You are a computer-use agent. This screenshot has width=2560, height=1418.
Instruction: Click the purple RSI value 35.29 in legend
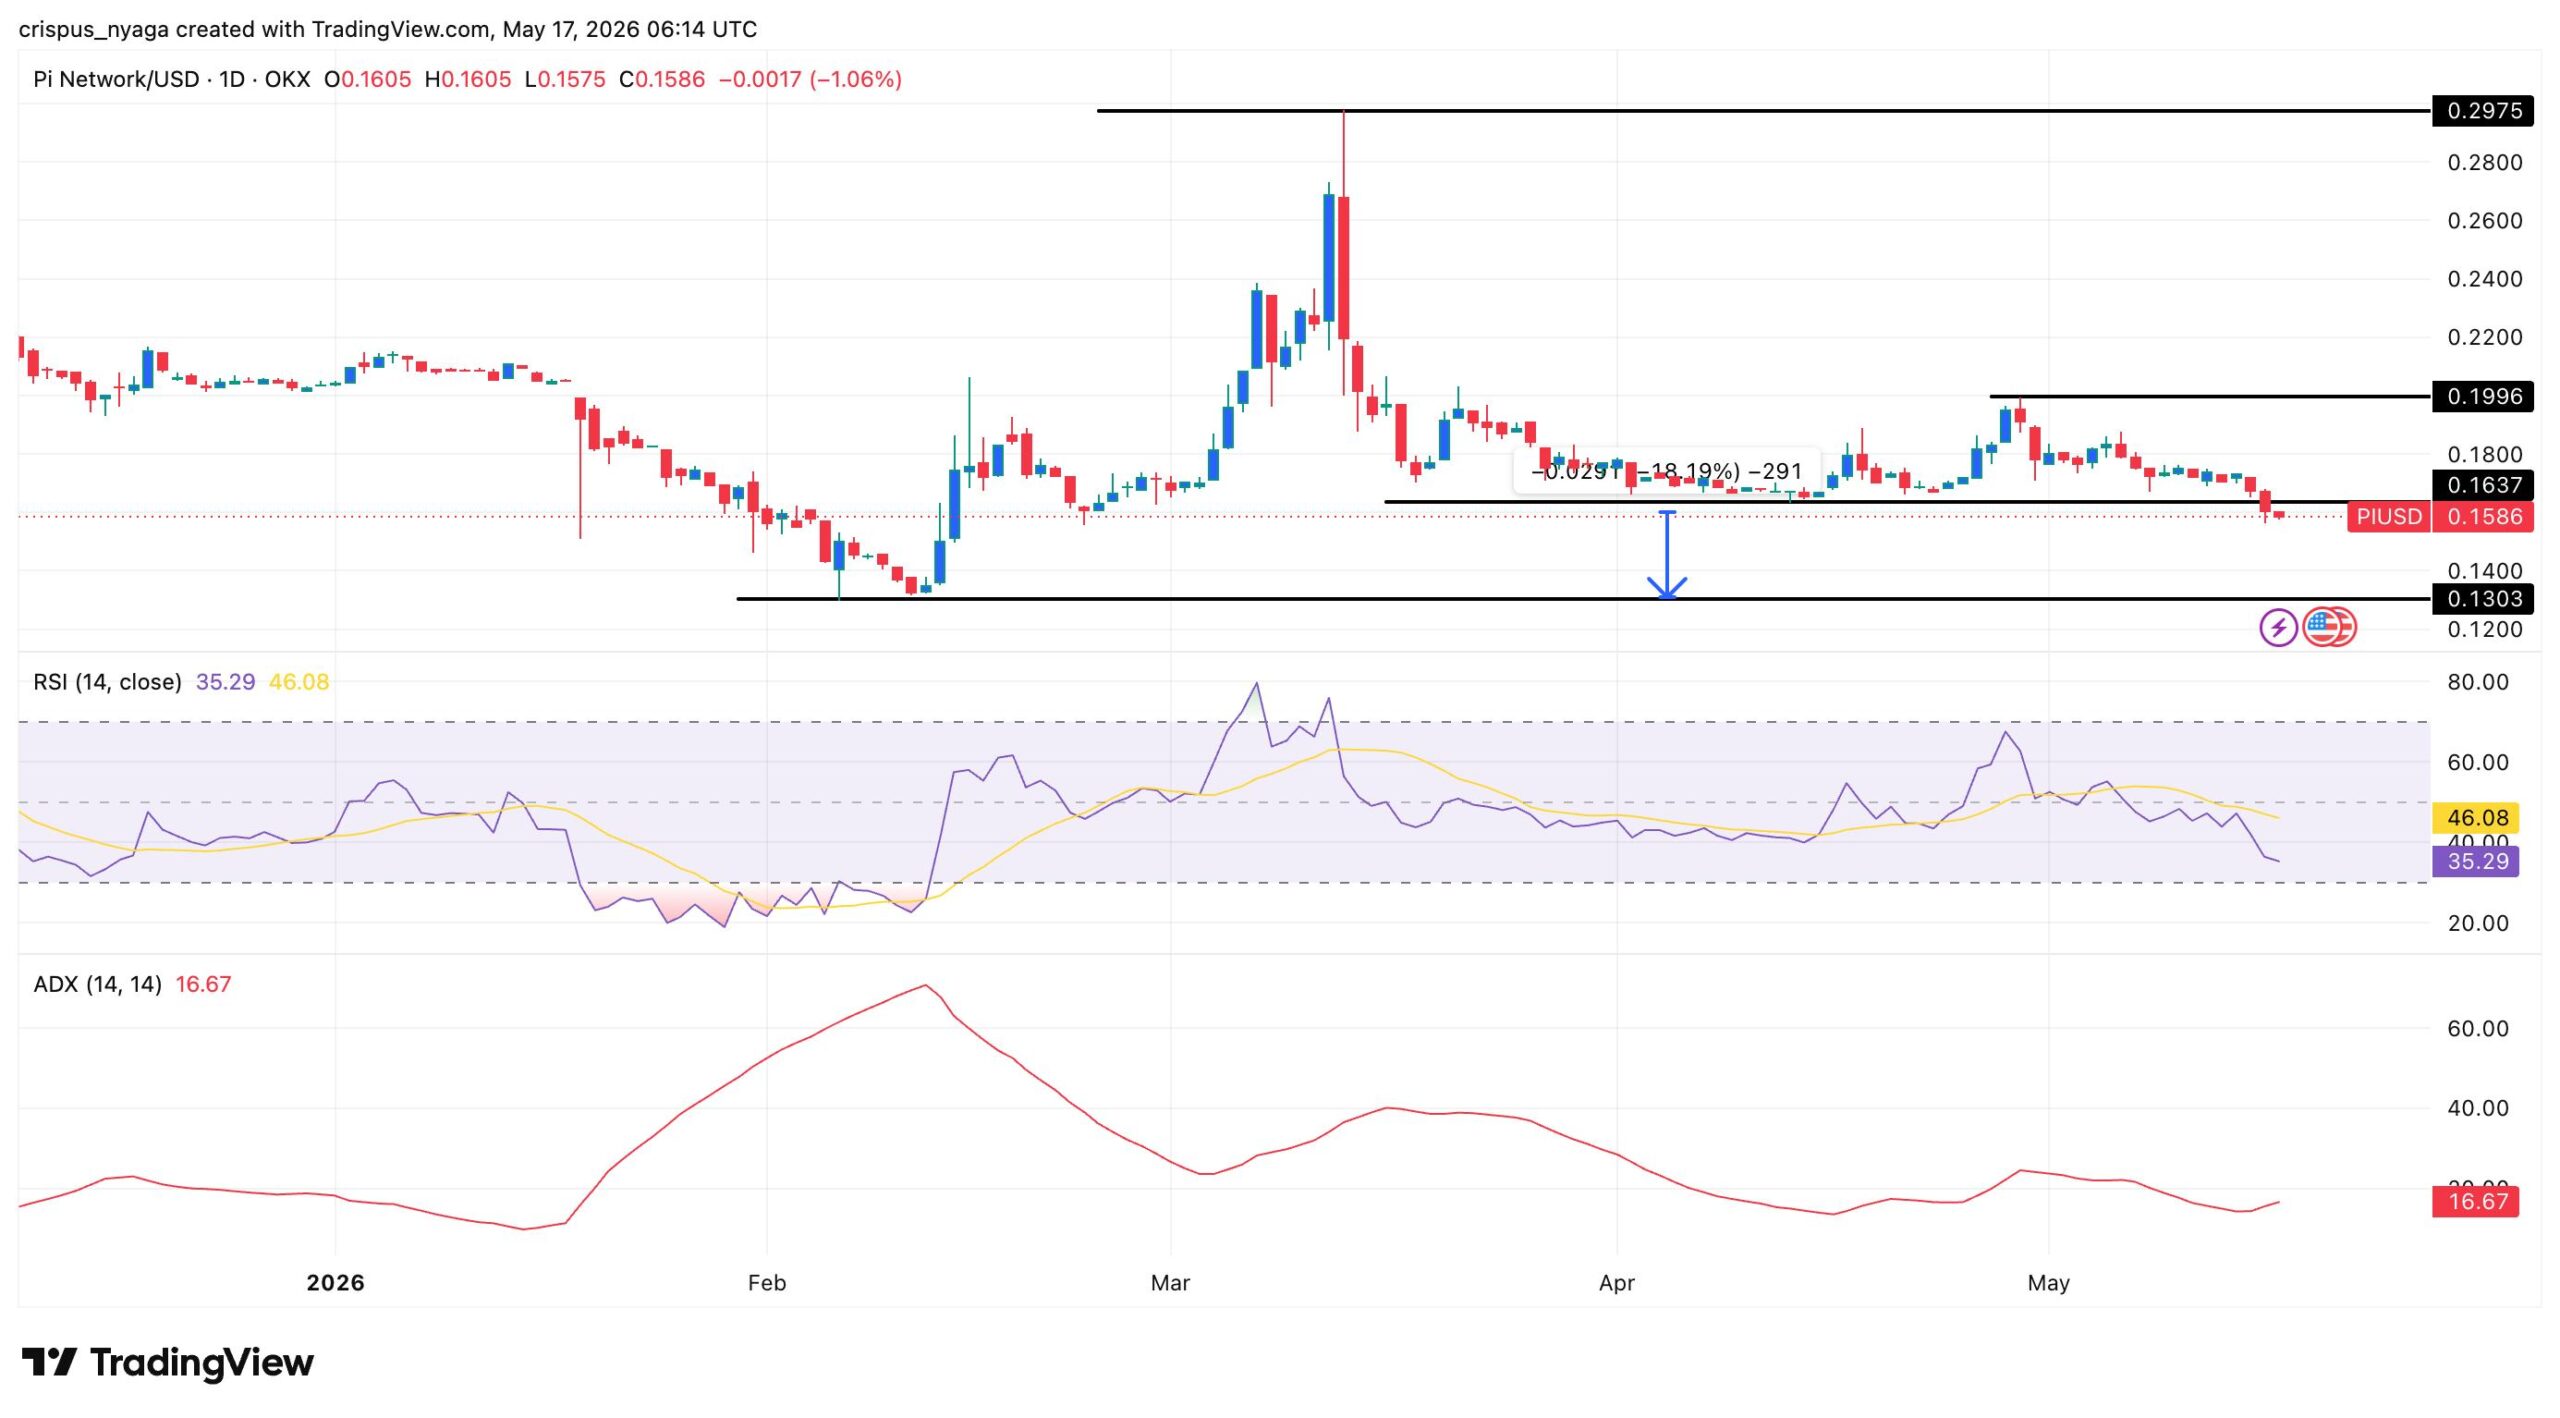tap(225, 682)
